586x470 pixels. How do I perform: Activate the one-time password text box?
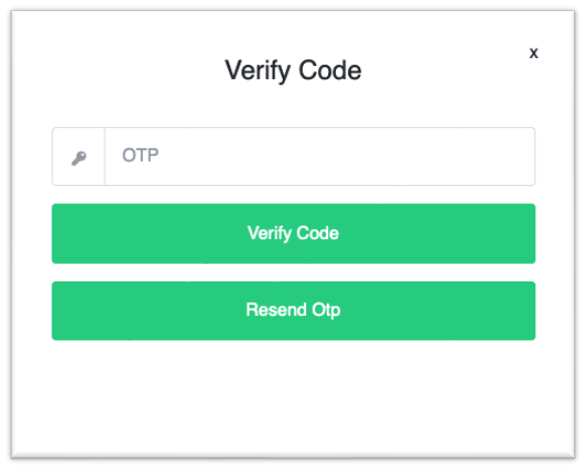(320, 156)
